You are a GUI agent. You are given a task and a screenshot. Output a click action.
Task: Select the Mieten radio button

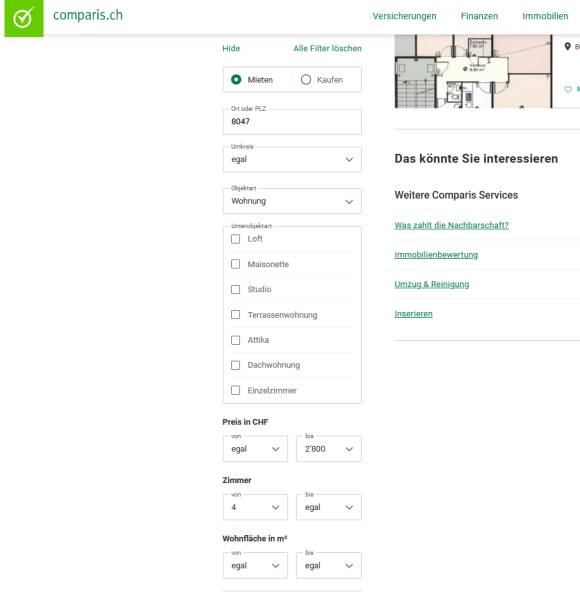236,80
